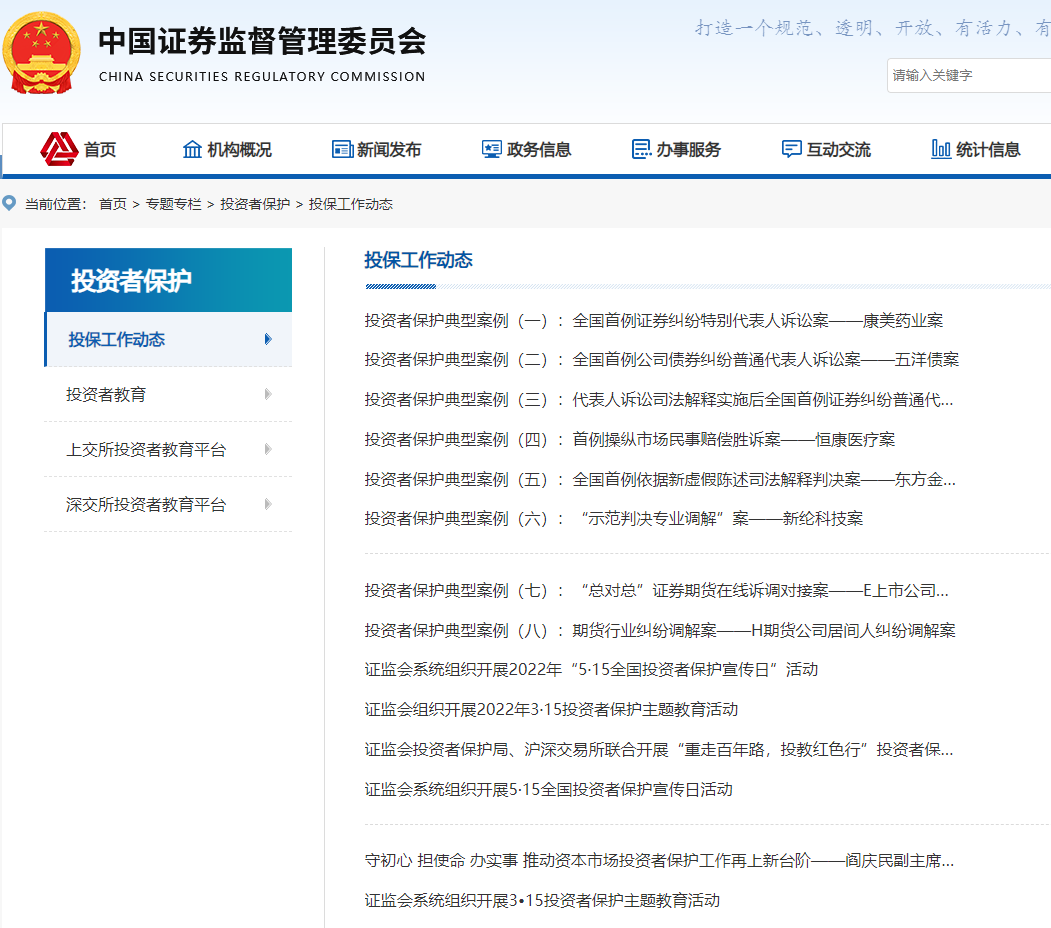Click the bar chart icon beside 统计信息
The image size is (1051, 928).
click(941, 149)
